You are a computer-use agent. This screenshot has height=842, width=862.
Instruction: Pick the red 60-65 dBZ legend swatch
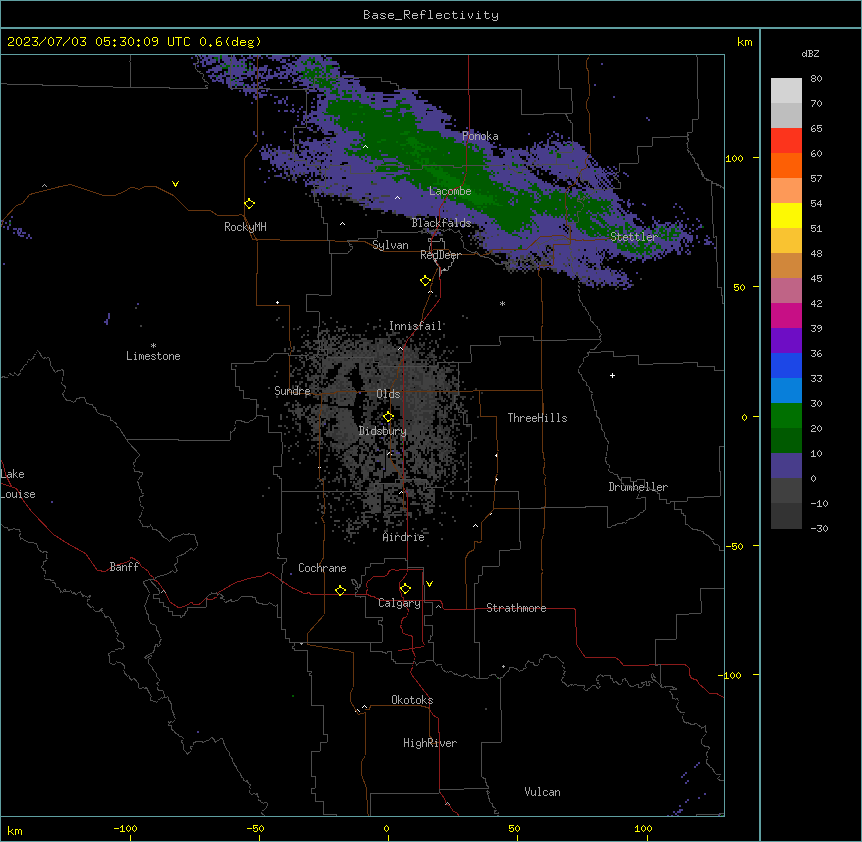point(786,141)
